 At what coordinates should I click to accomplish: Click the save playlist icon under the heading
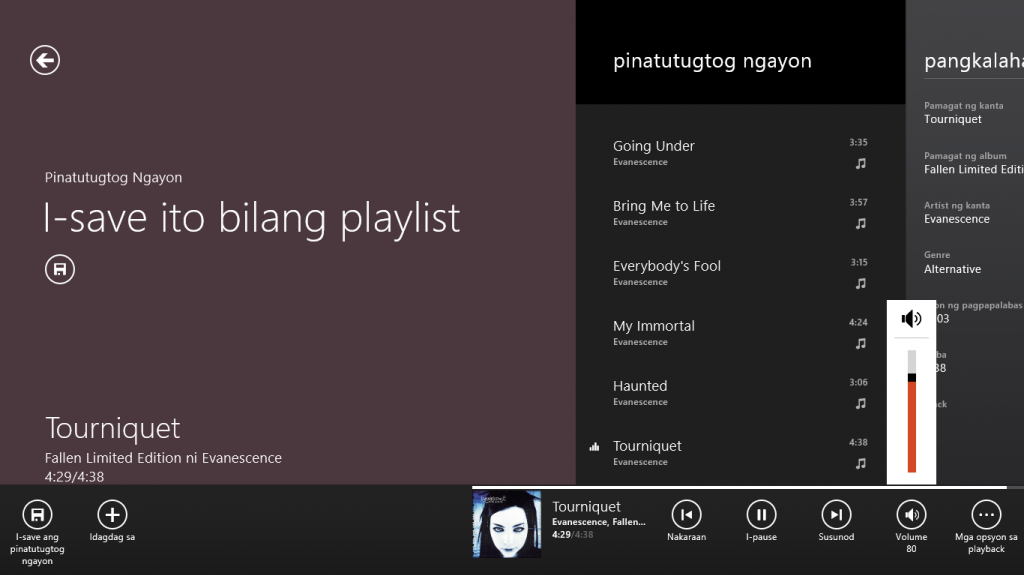[59, 269]
